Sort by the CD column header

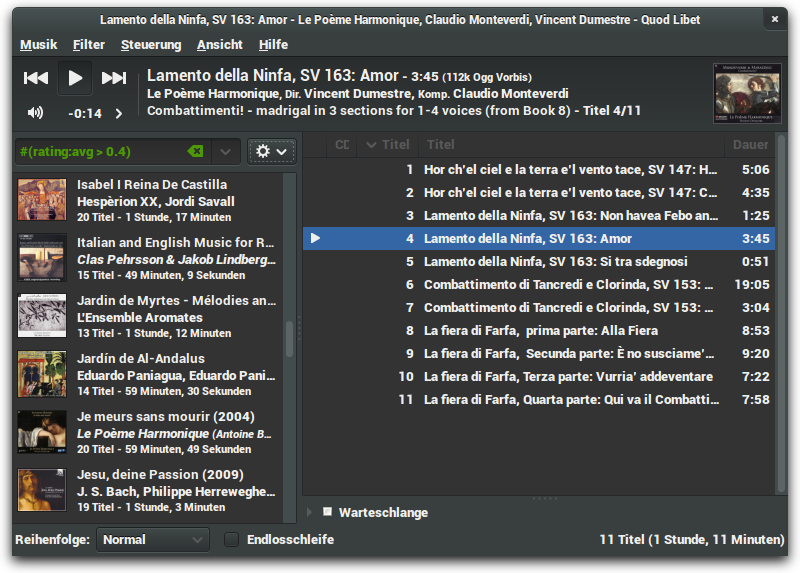(342, 145)
